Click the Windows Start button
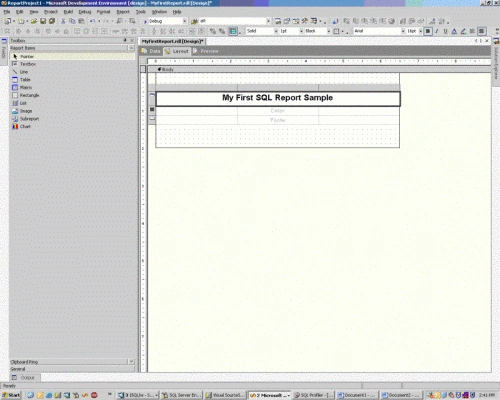500x400 pixels. [11, 395]
